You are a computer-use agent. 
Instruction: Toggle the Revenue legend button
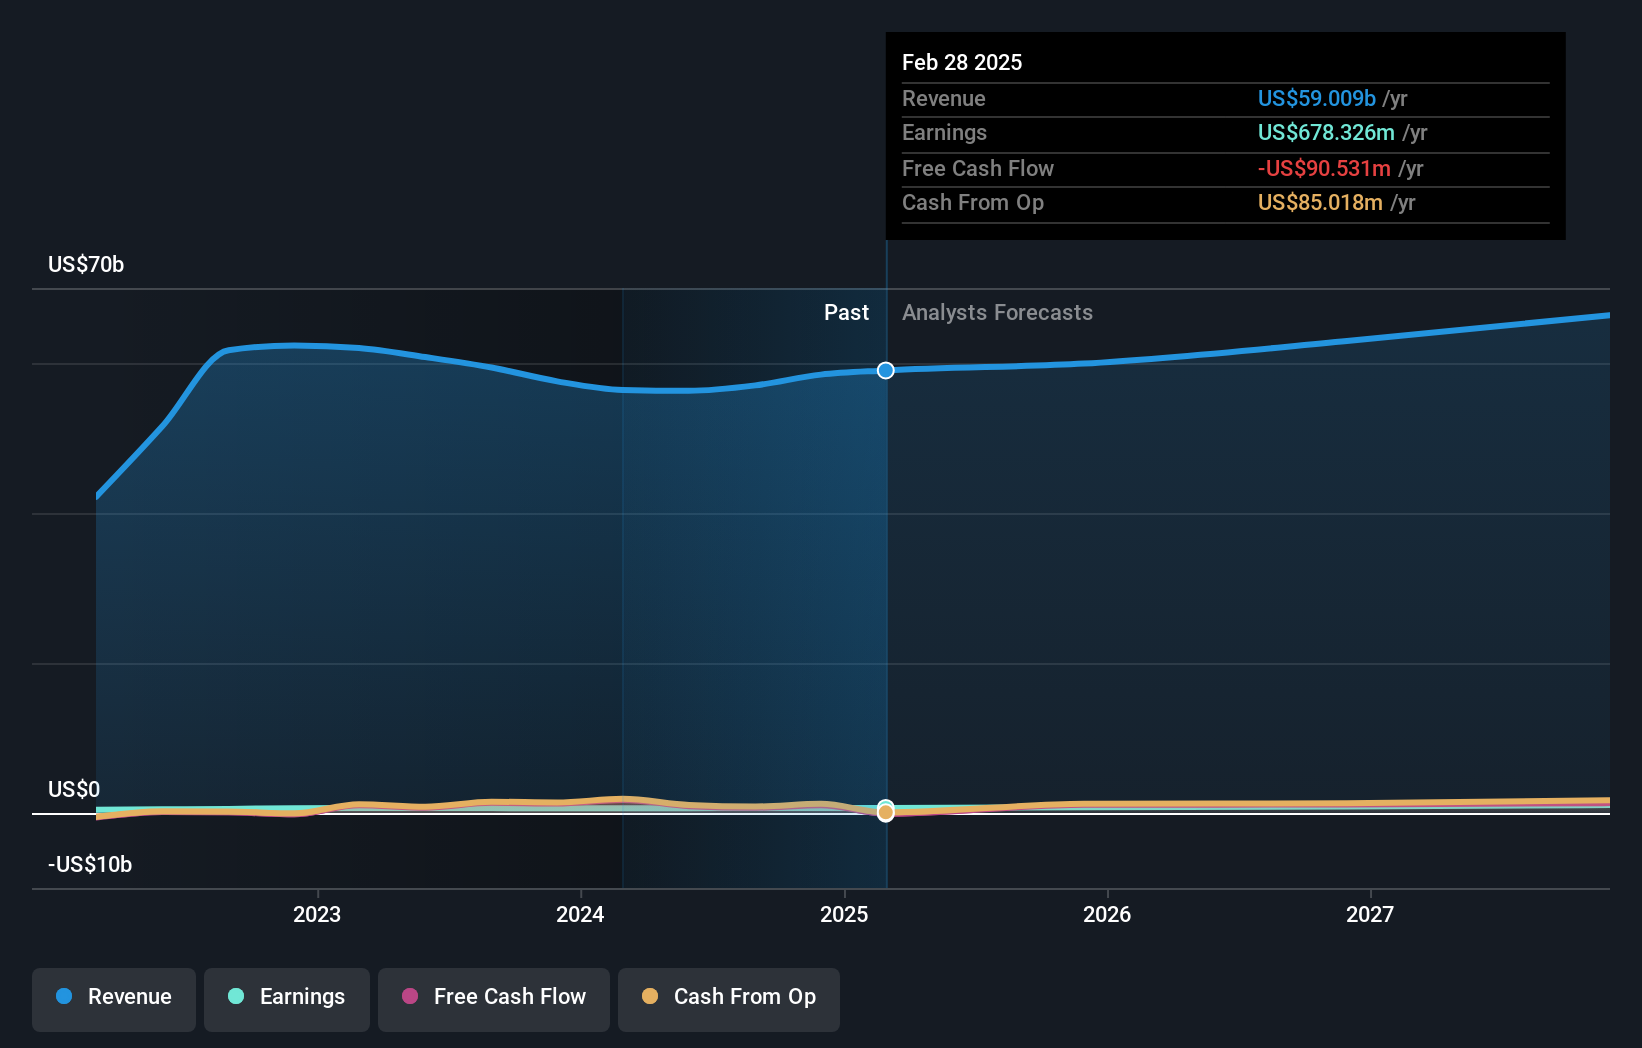114,999
